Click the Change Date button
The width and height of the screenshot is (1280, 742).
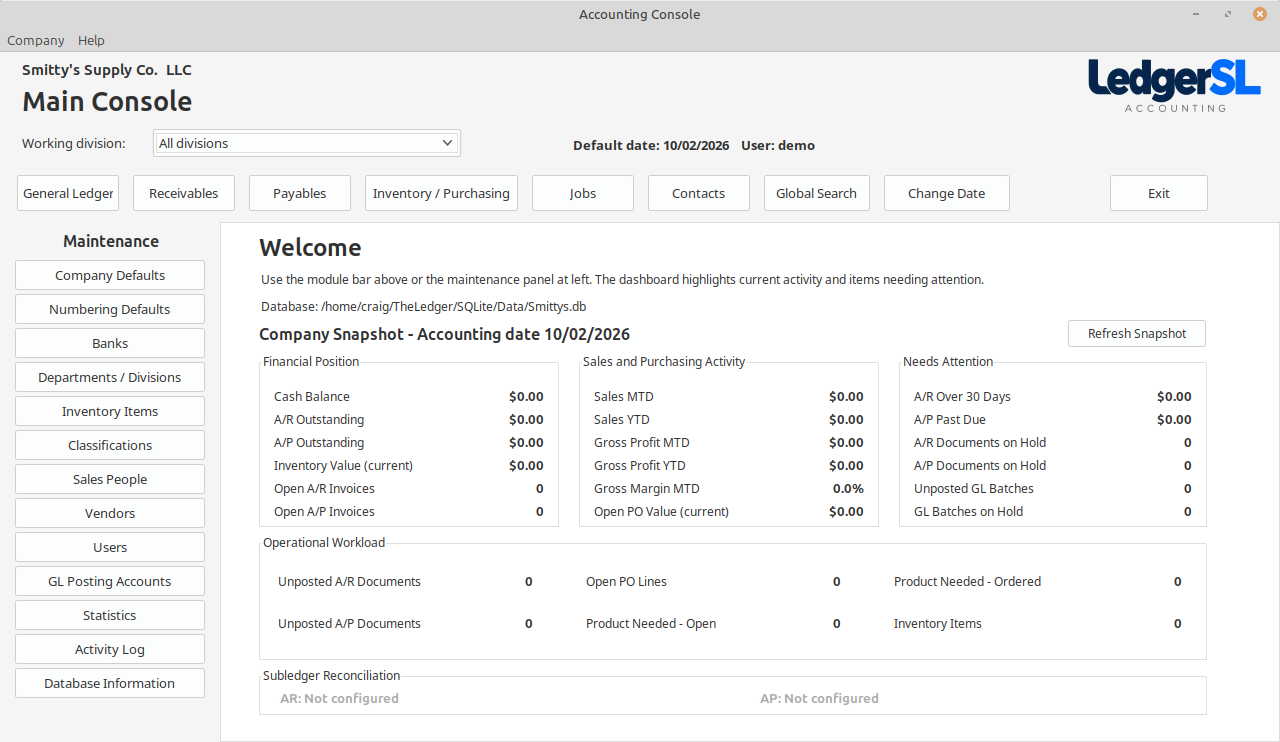[x=947, y=194]
